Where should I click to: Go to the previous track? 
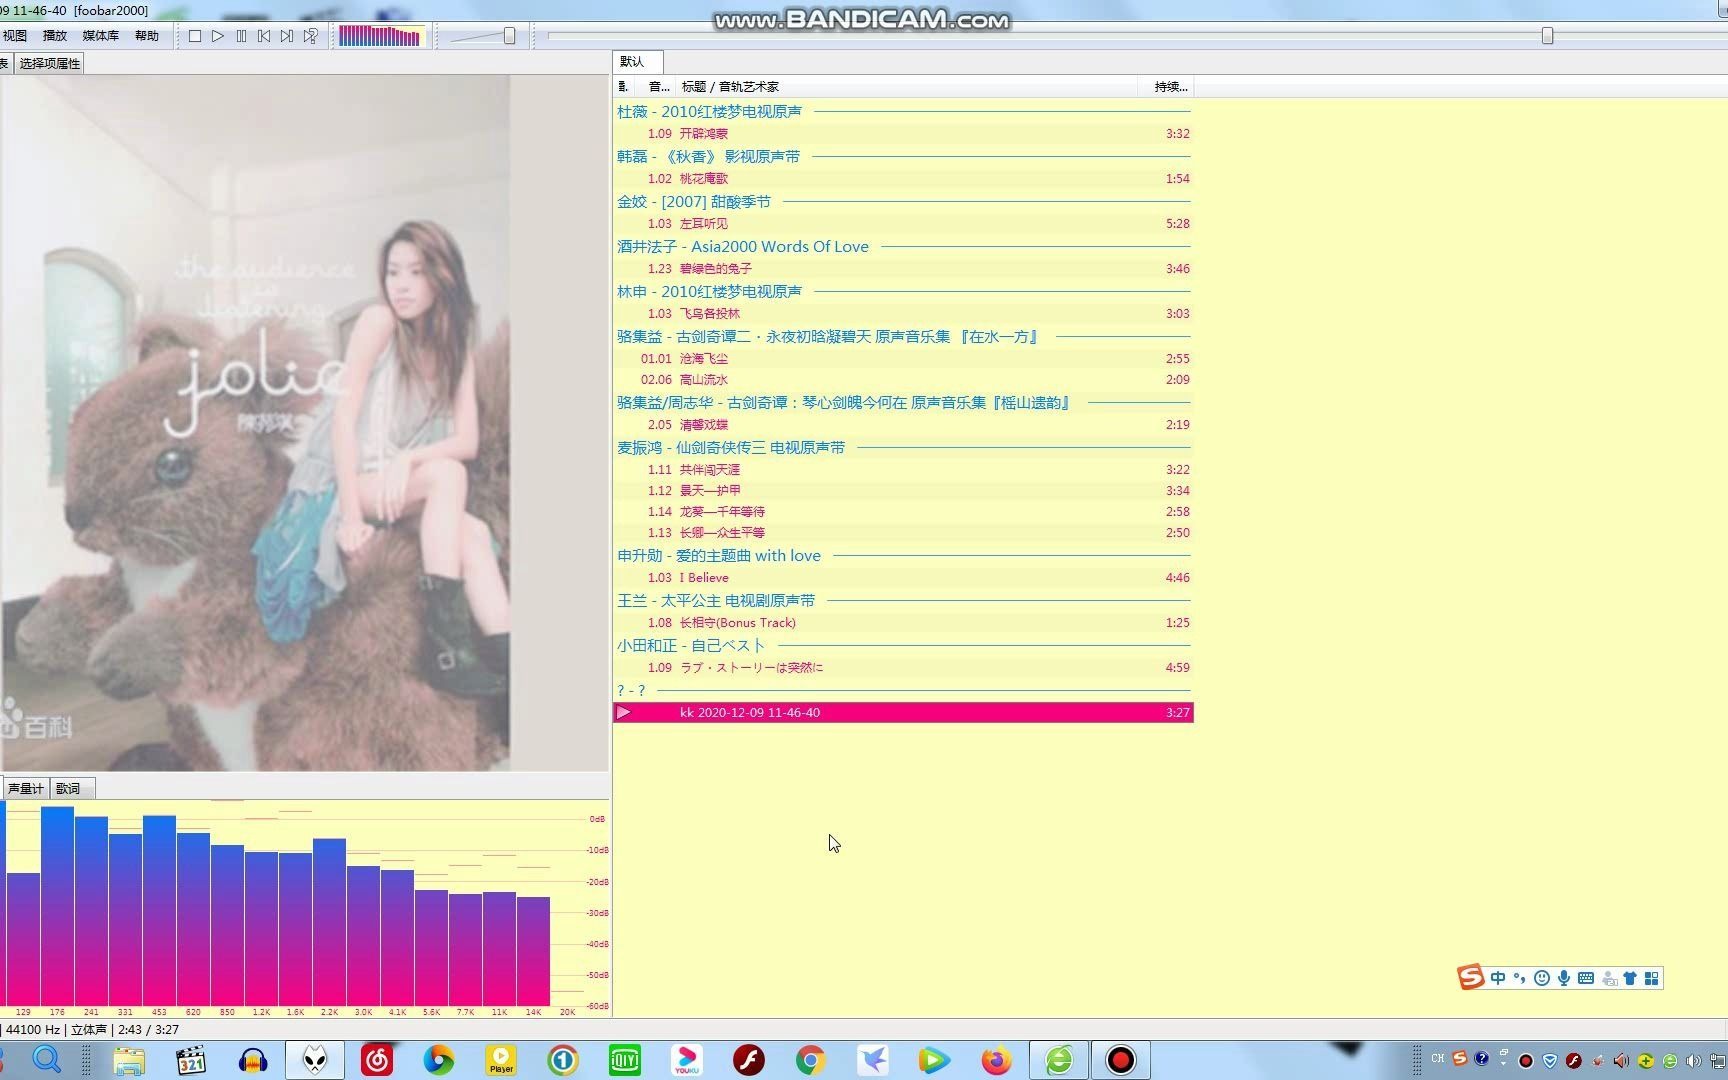point(264,36)
